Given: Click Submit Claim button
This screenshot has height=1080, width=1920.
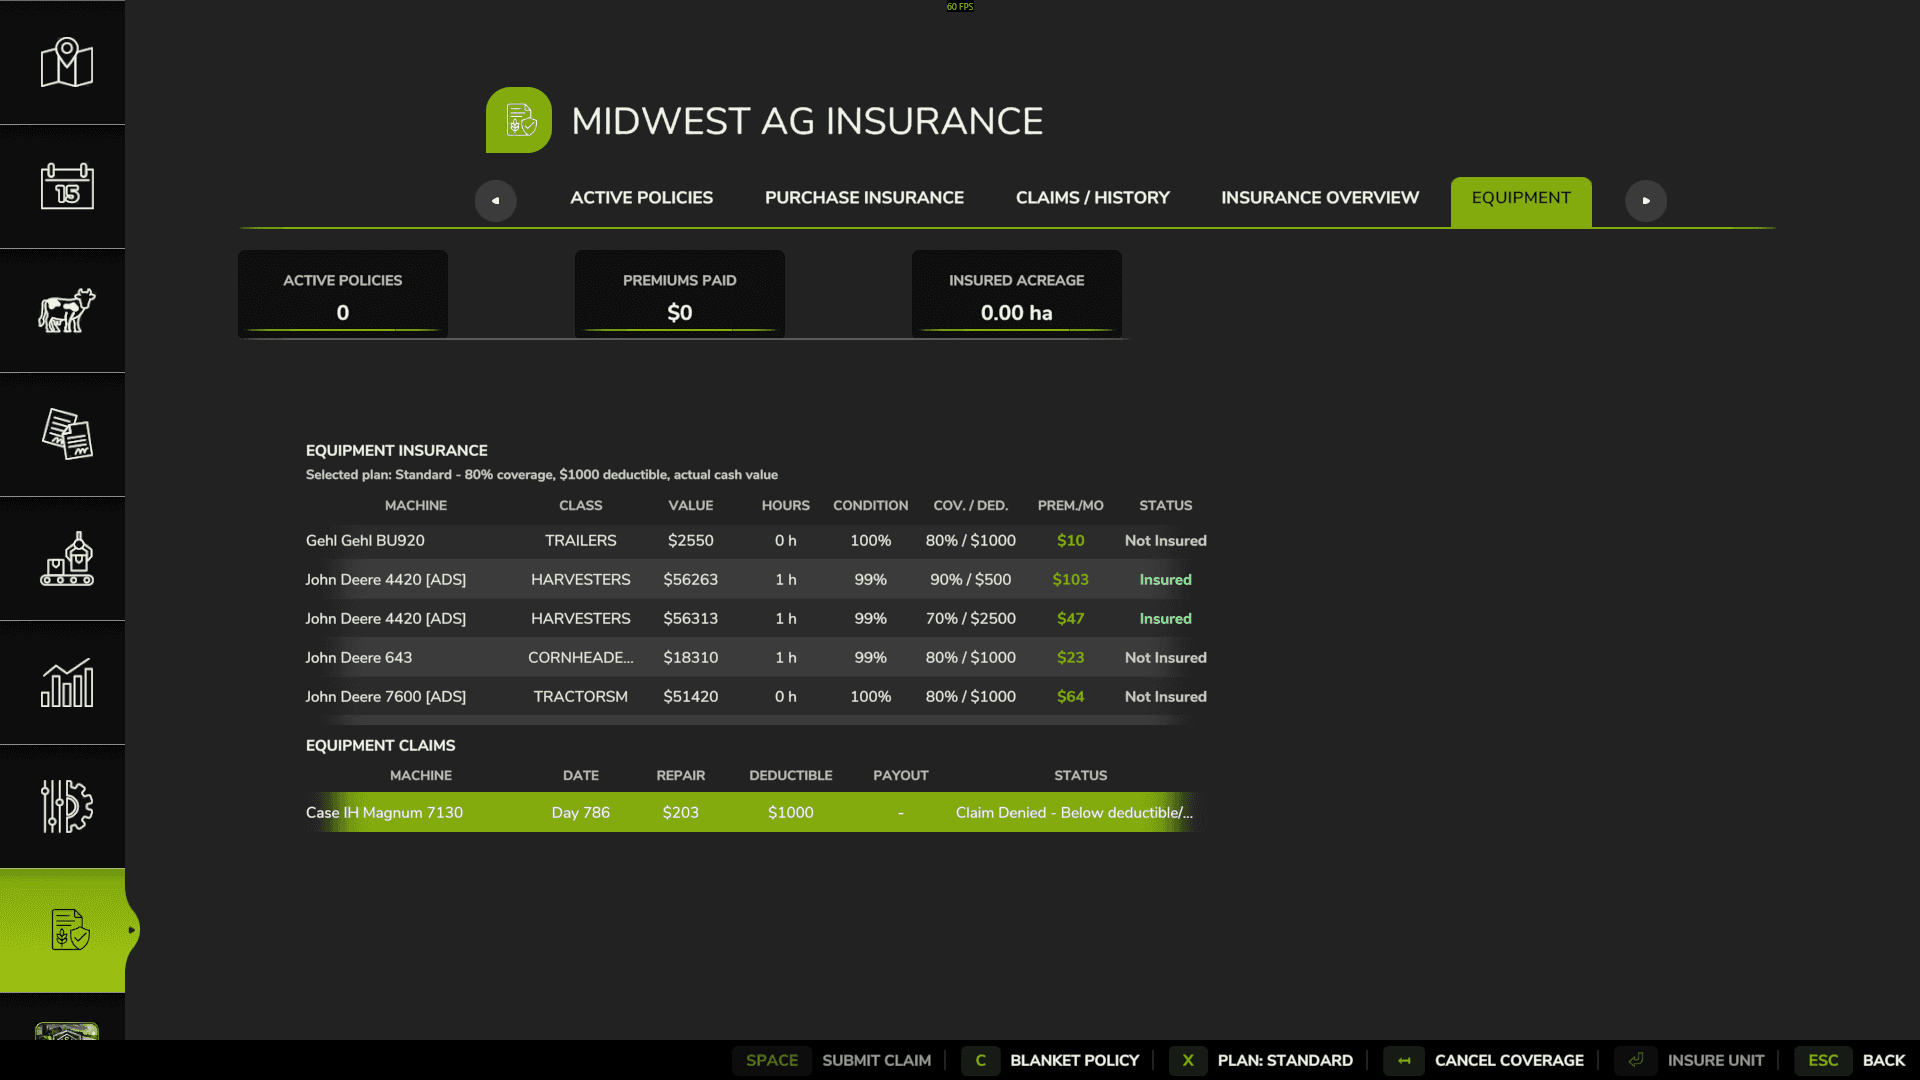Looking at the screenshot, I should (876, 1060).
